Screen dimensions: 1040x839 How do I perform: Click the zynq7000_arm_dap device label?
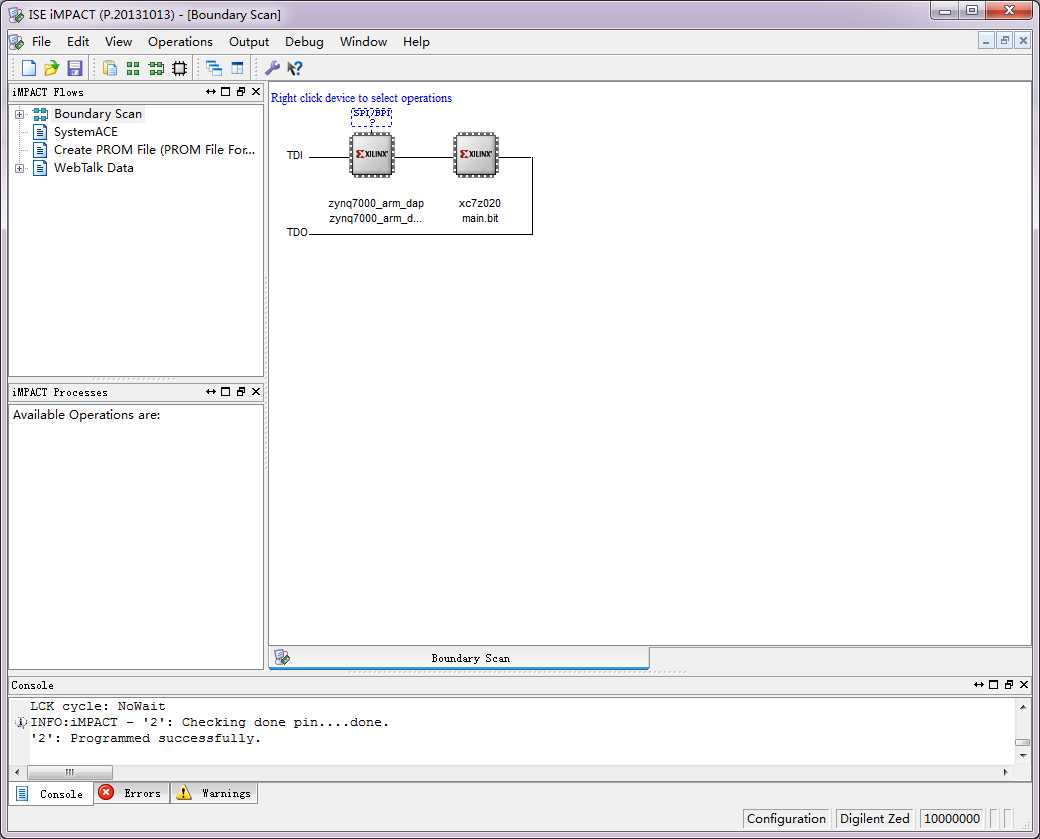click(x=375, y=203)
